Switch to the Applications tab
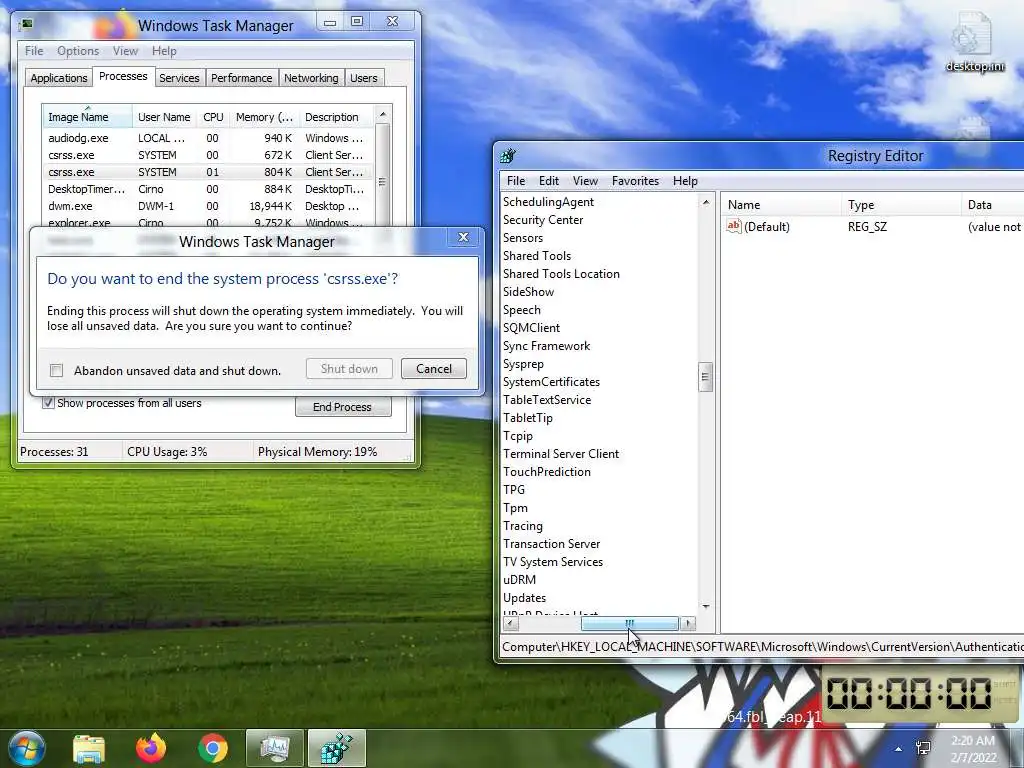The height and width of the screenshot is (768, 1024). 58,78
